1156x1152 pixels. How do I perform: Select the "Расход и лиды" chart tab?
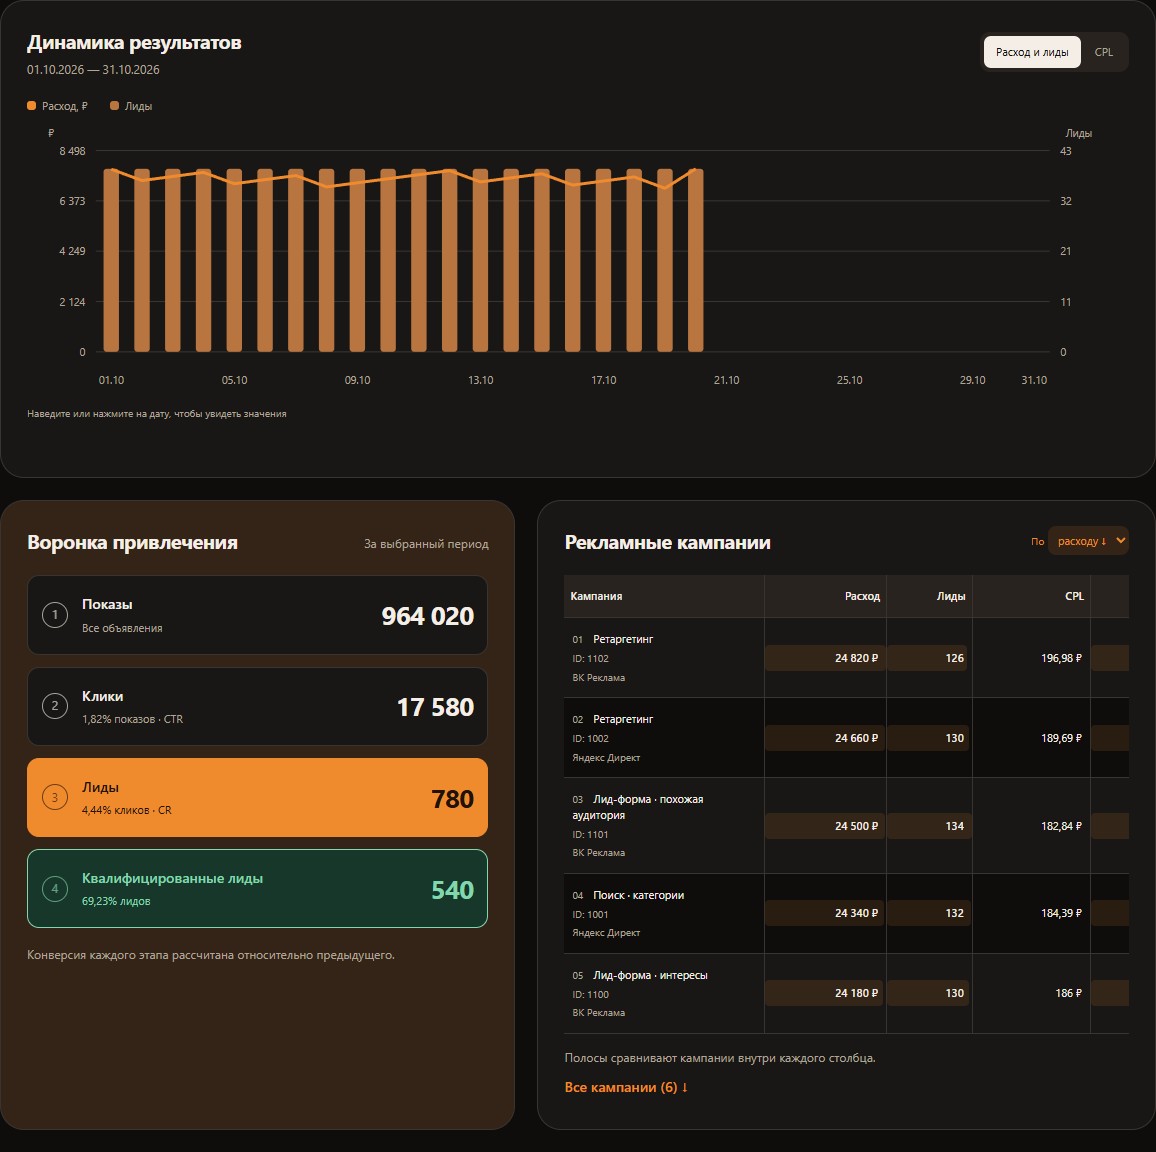point(1031,52)
